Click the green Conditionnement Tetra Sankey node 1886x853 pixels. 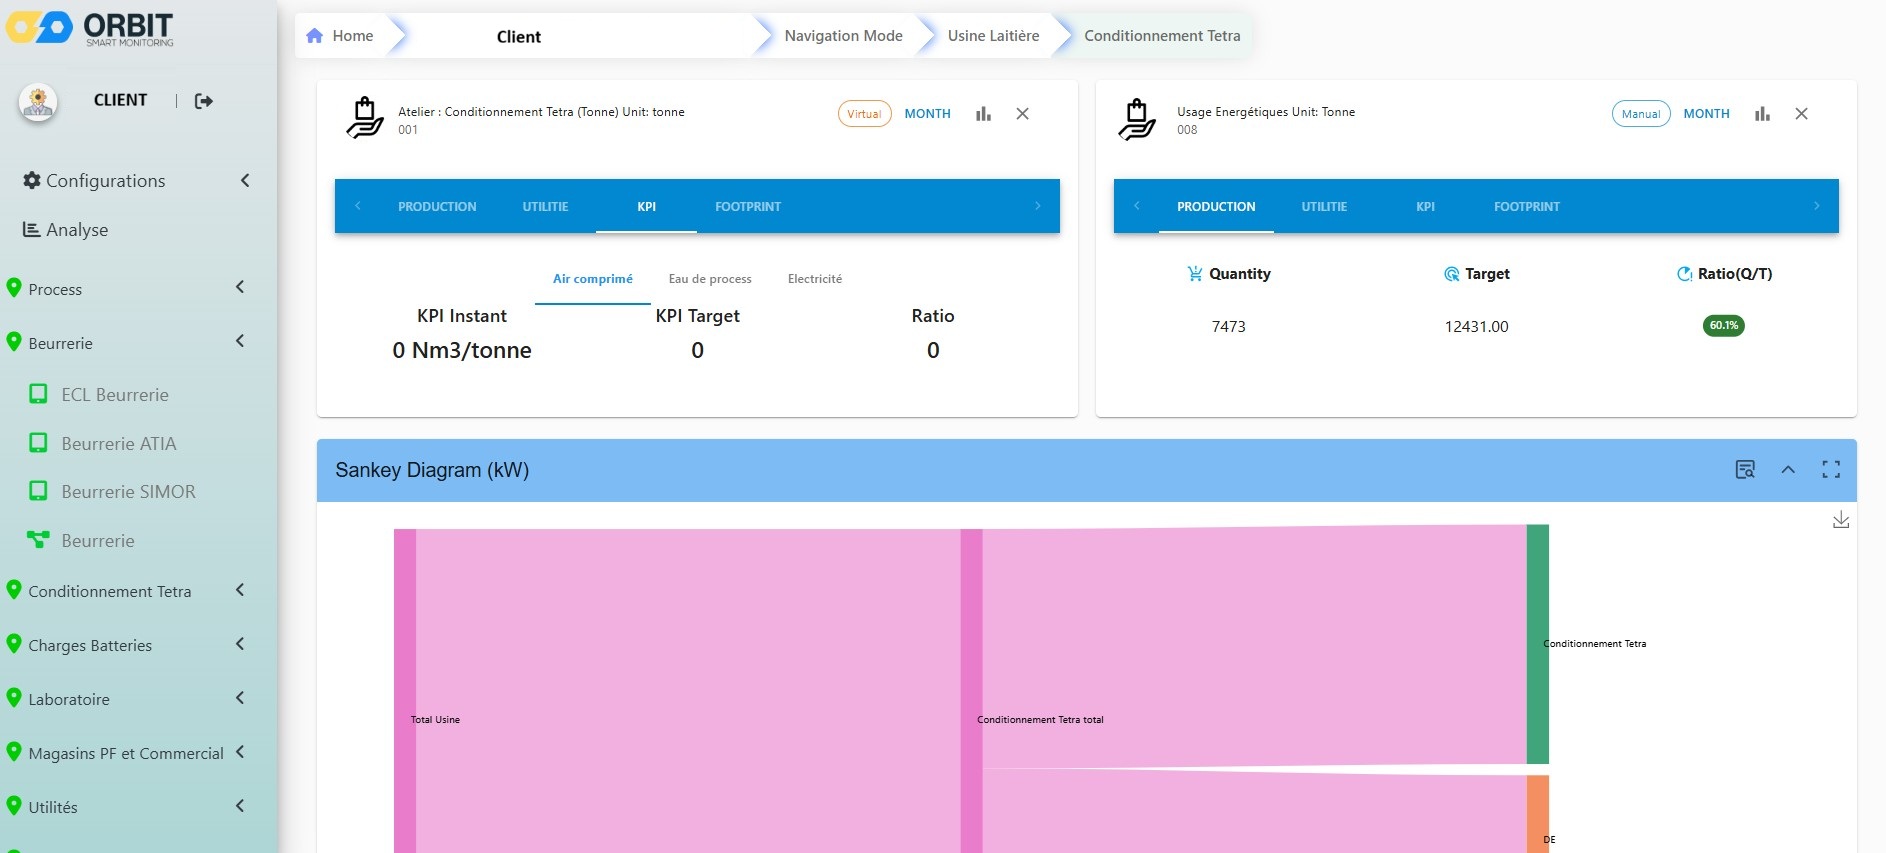(x=1537, y=644)
